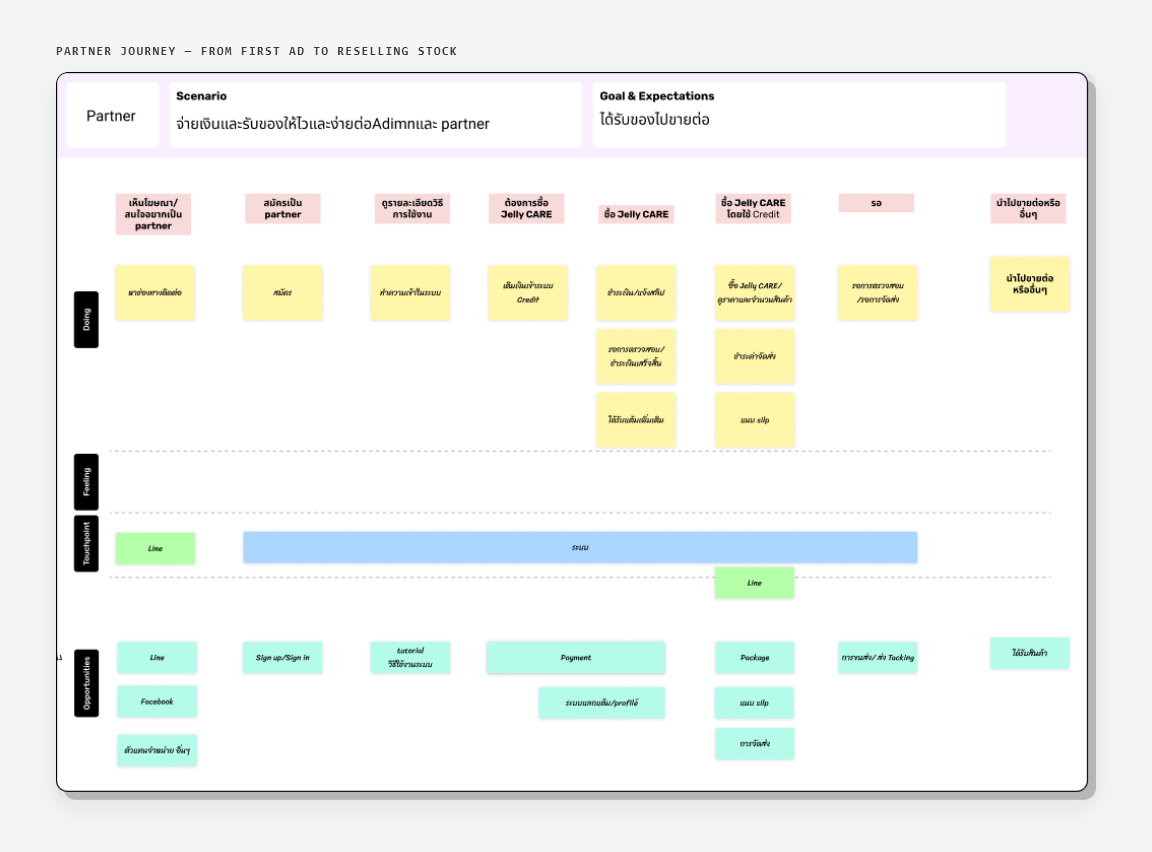Click the pink 'ต้องการซื้อ Jelly CARE' stage header
Image resolution: width=1152 pixels, height=852 pixels.
coord(526,209)
